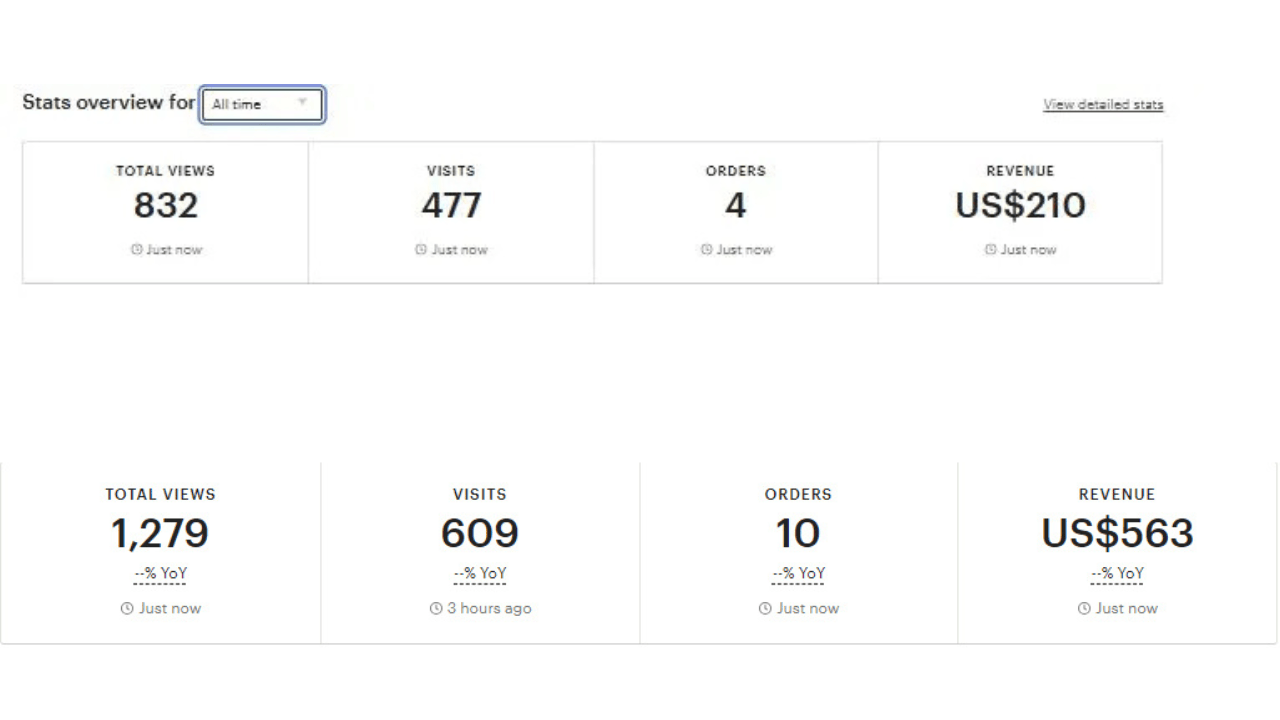Click the YoY percentage under 1,279 total views
Viewport: 1280px width, 720px height.
pos(160,574)
